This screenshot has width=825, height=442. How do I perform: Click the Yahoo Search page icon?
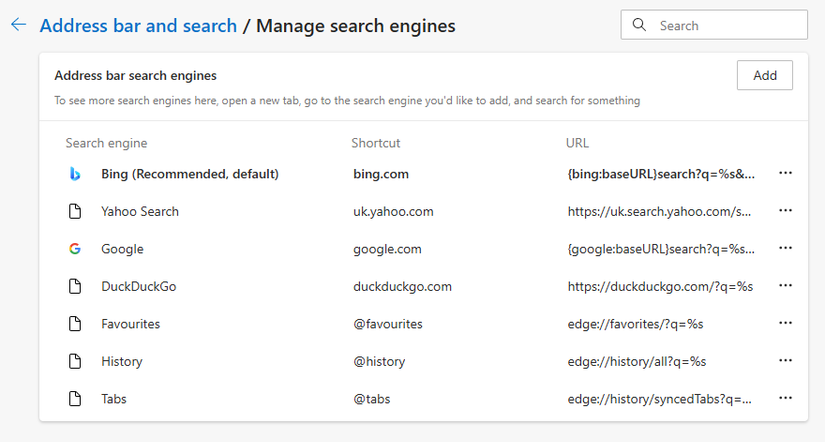(x=74, y=212)
